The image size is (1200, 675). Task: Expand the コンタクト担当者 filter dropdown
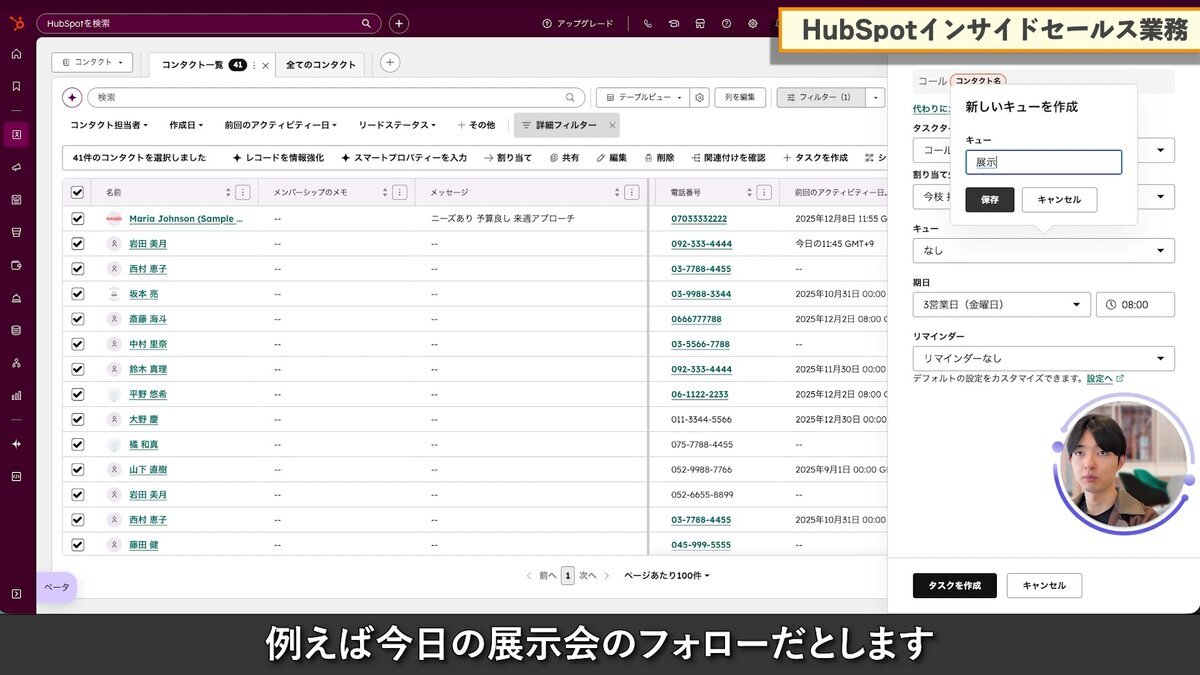tap(109, 125)
